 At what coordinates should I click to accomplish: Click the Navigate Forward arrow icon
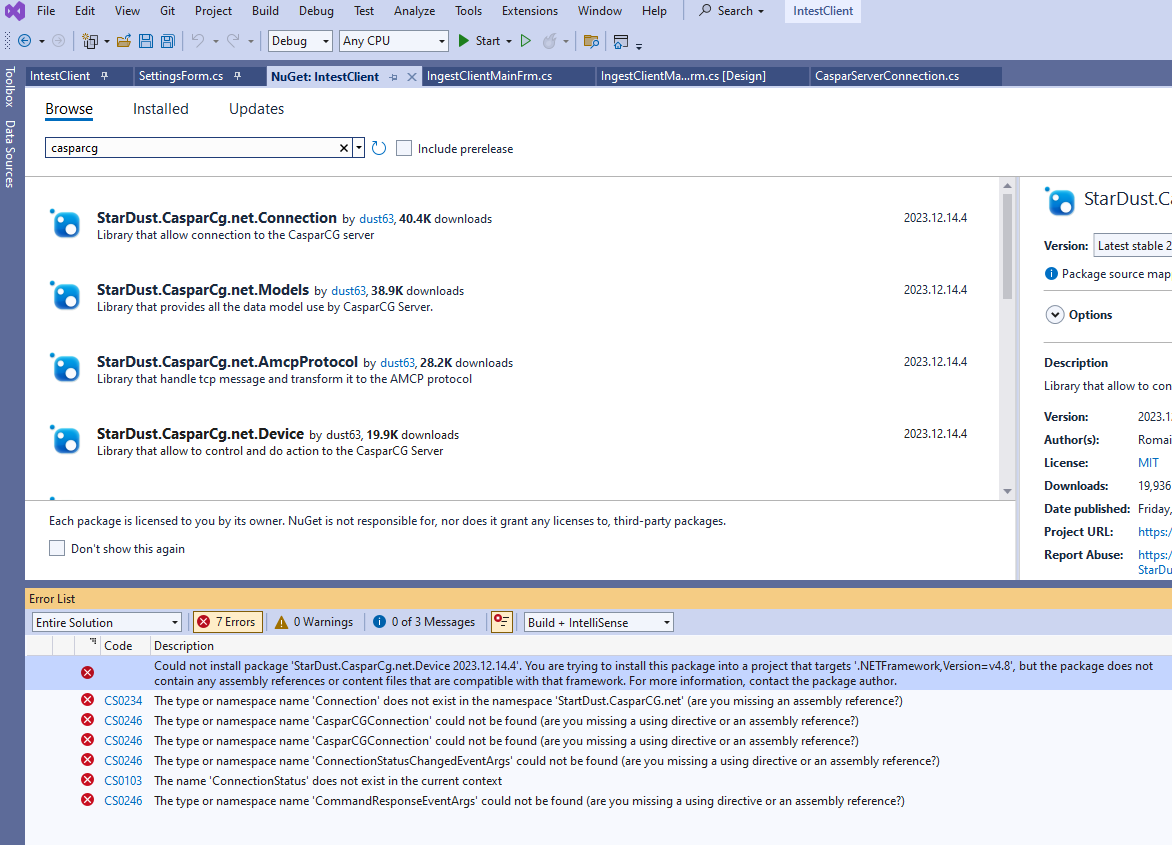click(x=58, y=41)
